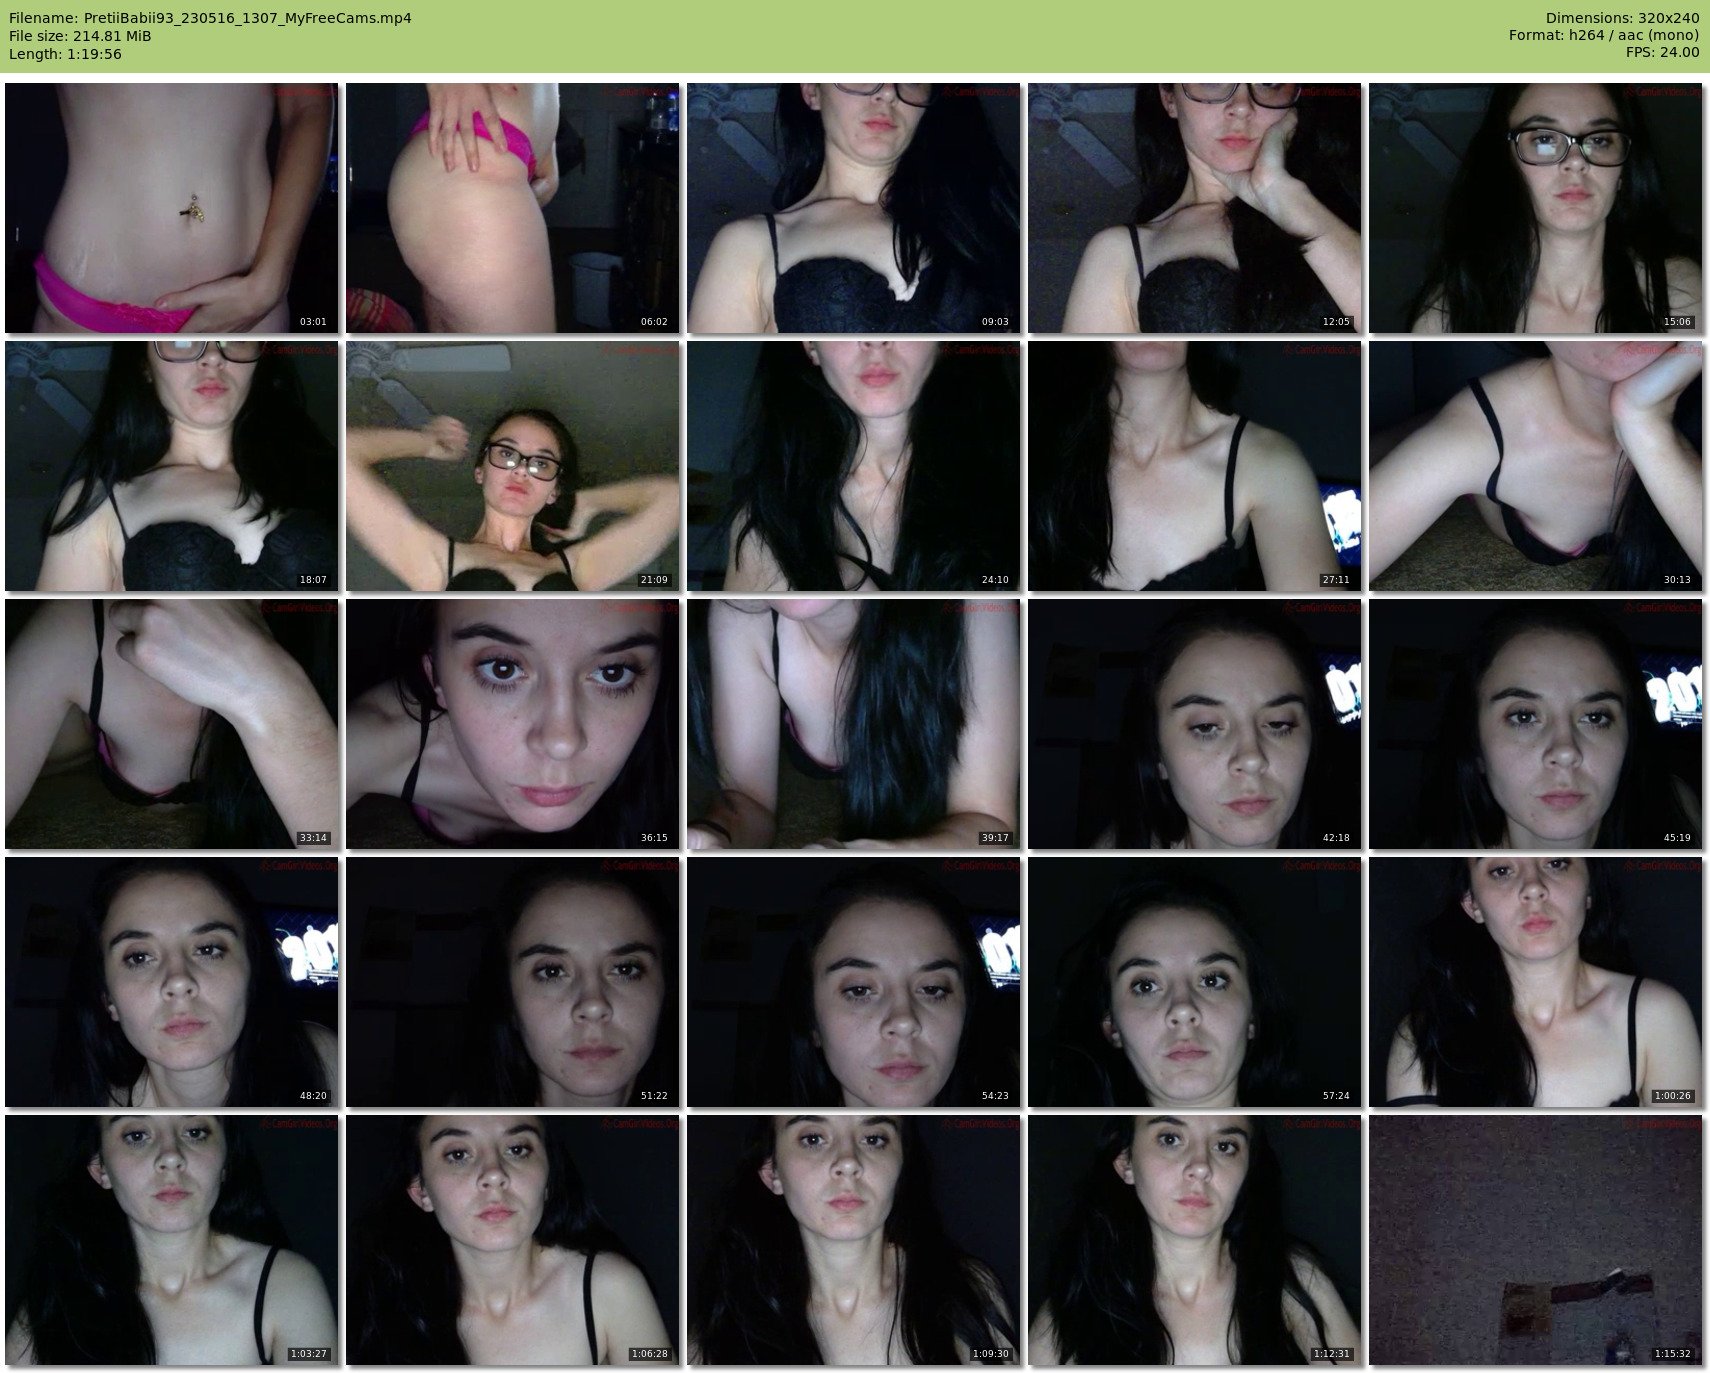The image size is (1710, 1373).
Task: Open the thumbnail at 09:03
Action: tap(853, 208)
